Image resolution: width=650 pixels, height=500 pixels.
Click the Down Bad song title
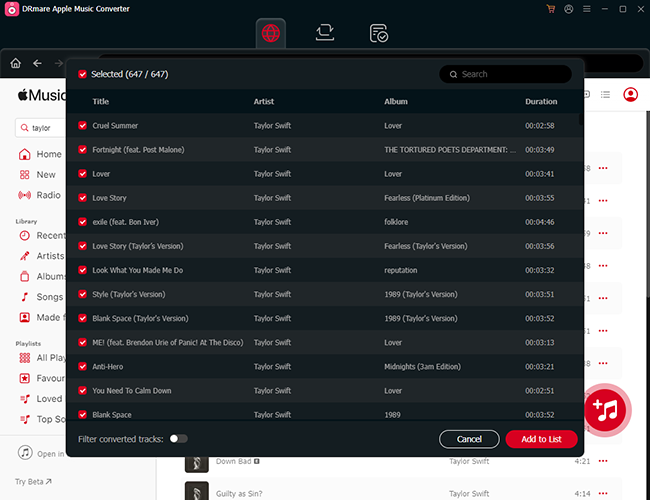point(233,461)
